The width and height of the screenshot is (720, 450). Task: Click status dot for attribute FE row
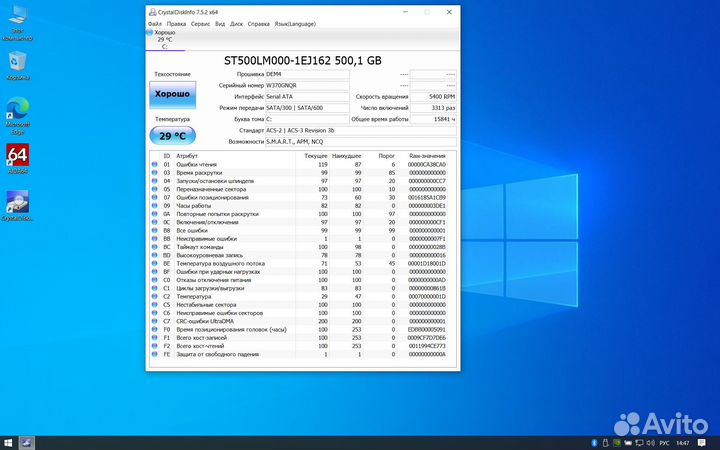154,354
